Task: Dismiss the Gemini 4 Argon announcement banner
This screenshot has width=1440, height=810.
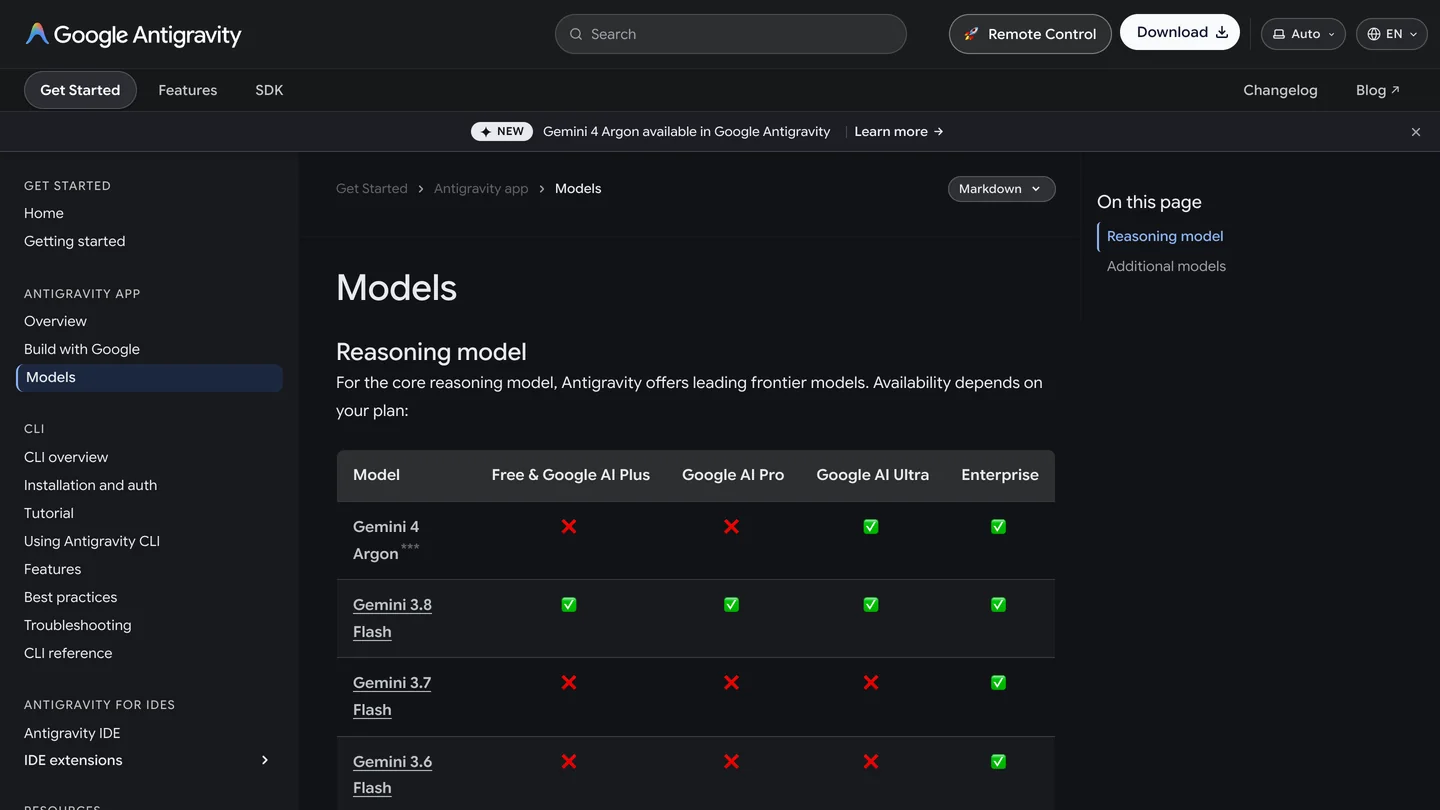Action: point(1416,132)
